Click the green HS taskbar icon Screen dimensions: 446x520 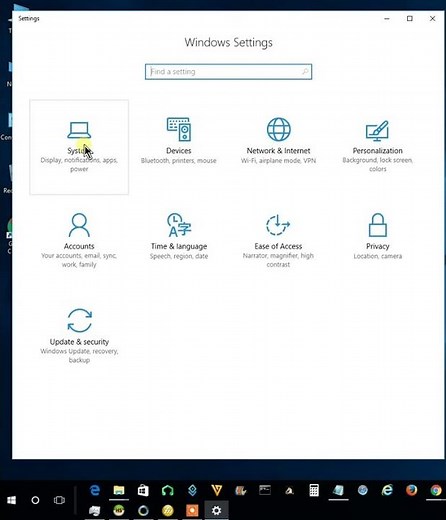point(119,510)
